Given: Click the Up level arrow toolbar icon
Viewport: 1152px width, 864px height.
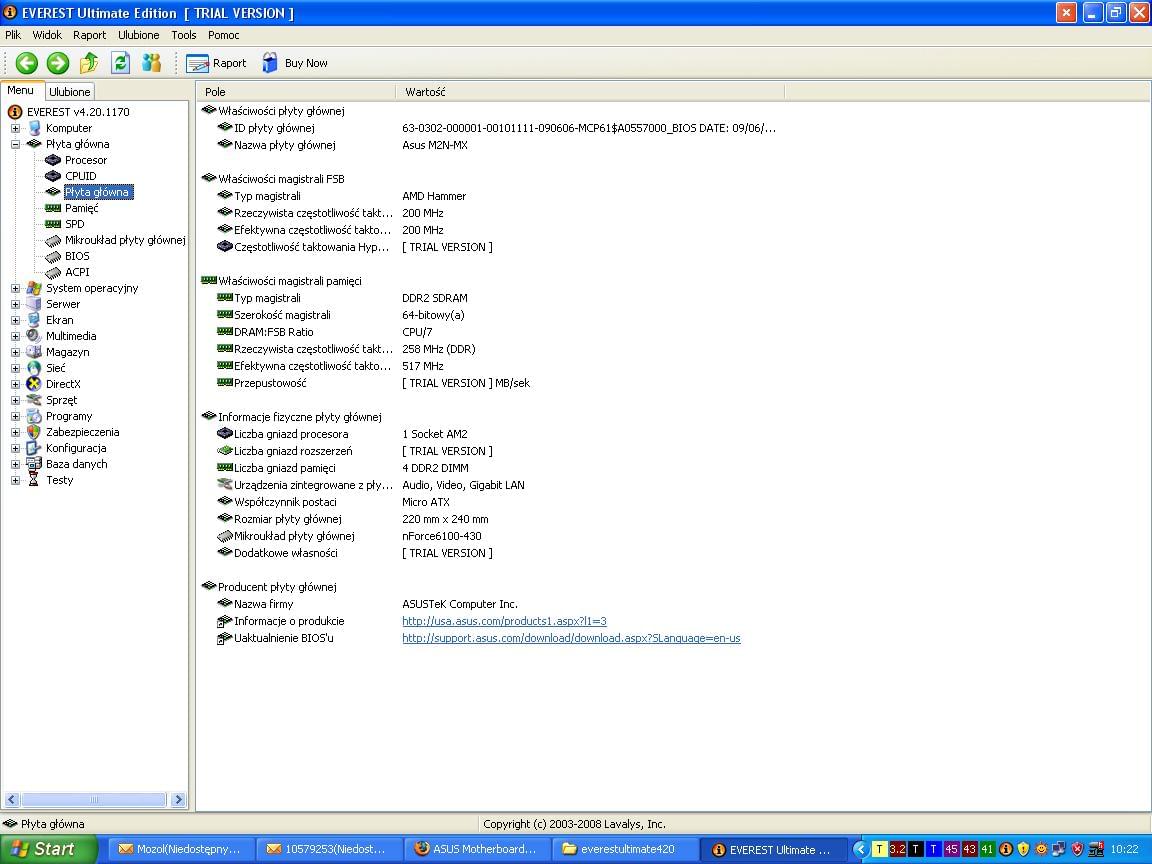Looking at the screenshot, I should point(89,63).
